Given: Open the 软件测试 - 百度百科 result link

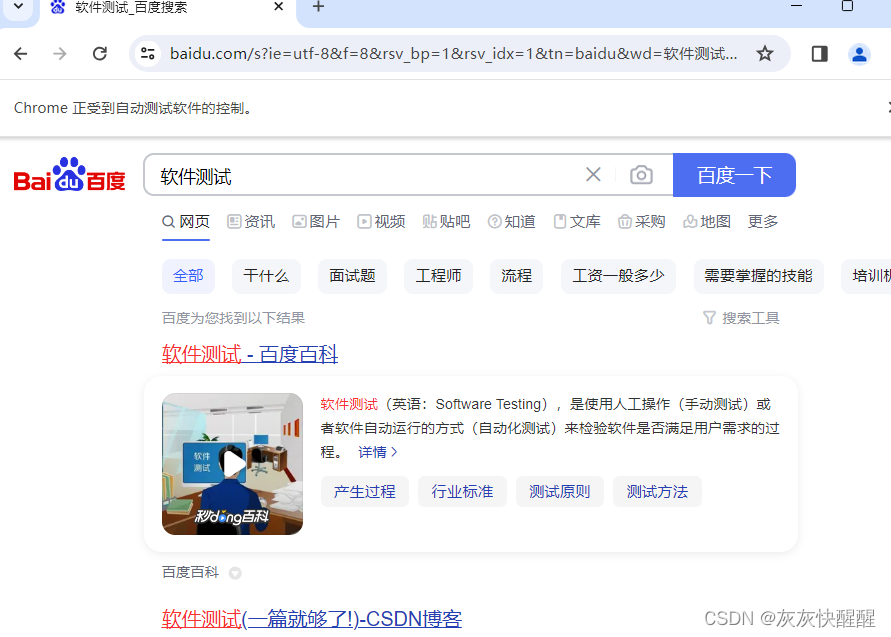Looking at the screenshot, I should point(250,354).
